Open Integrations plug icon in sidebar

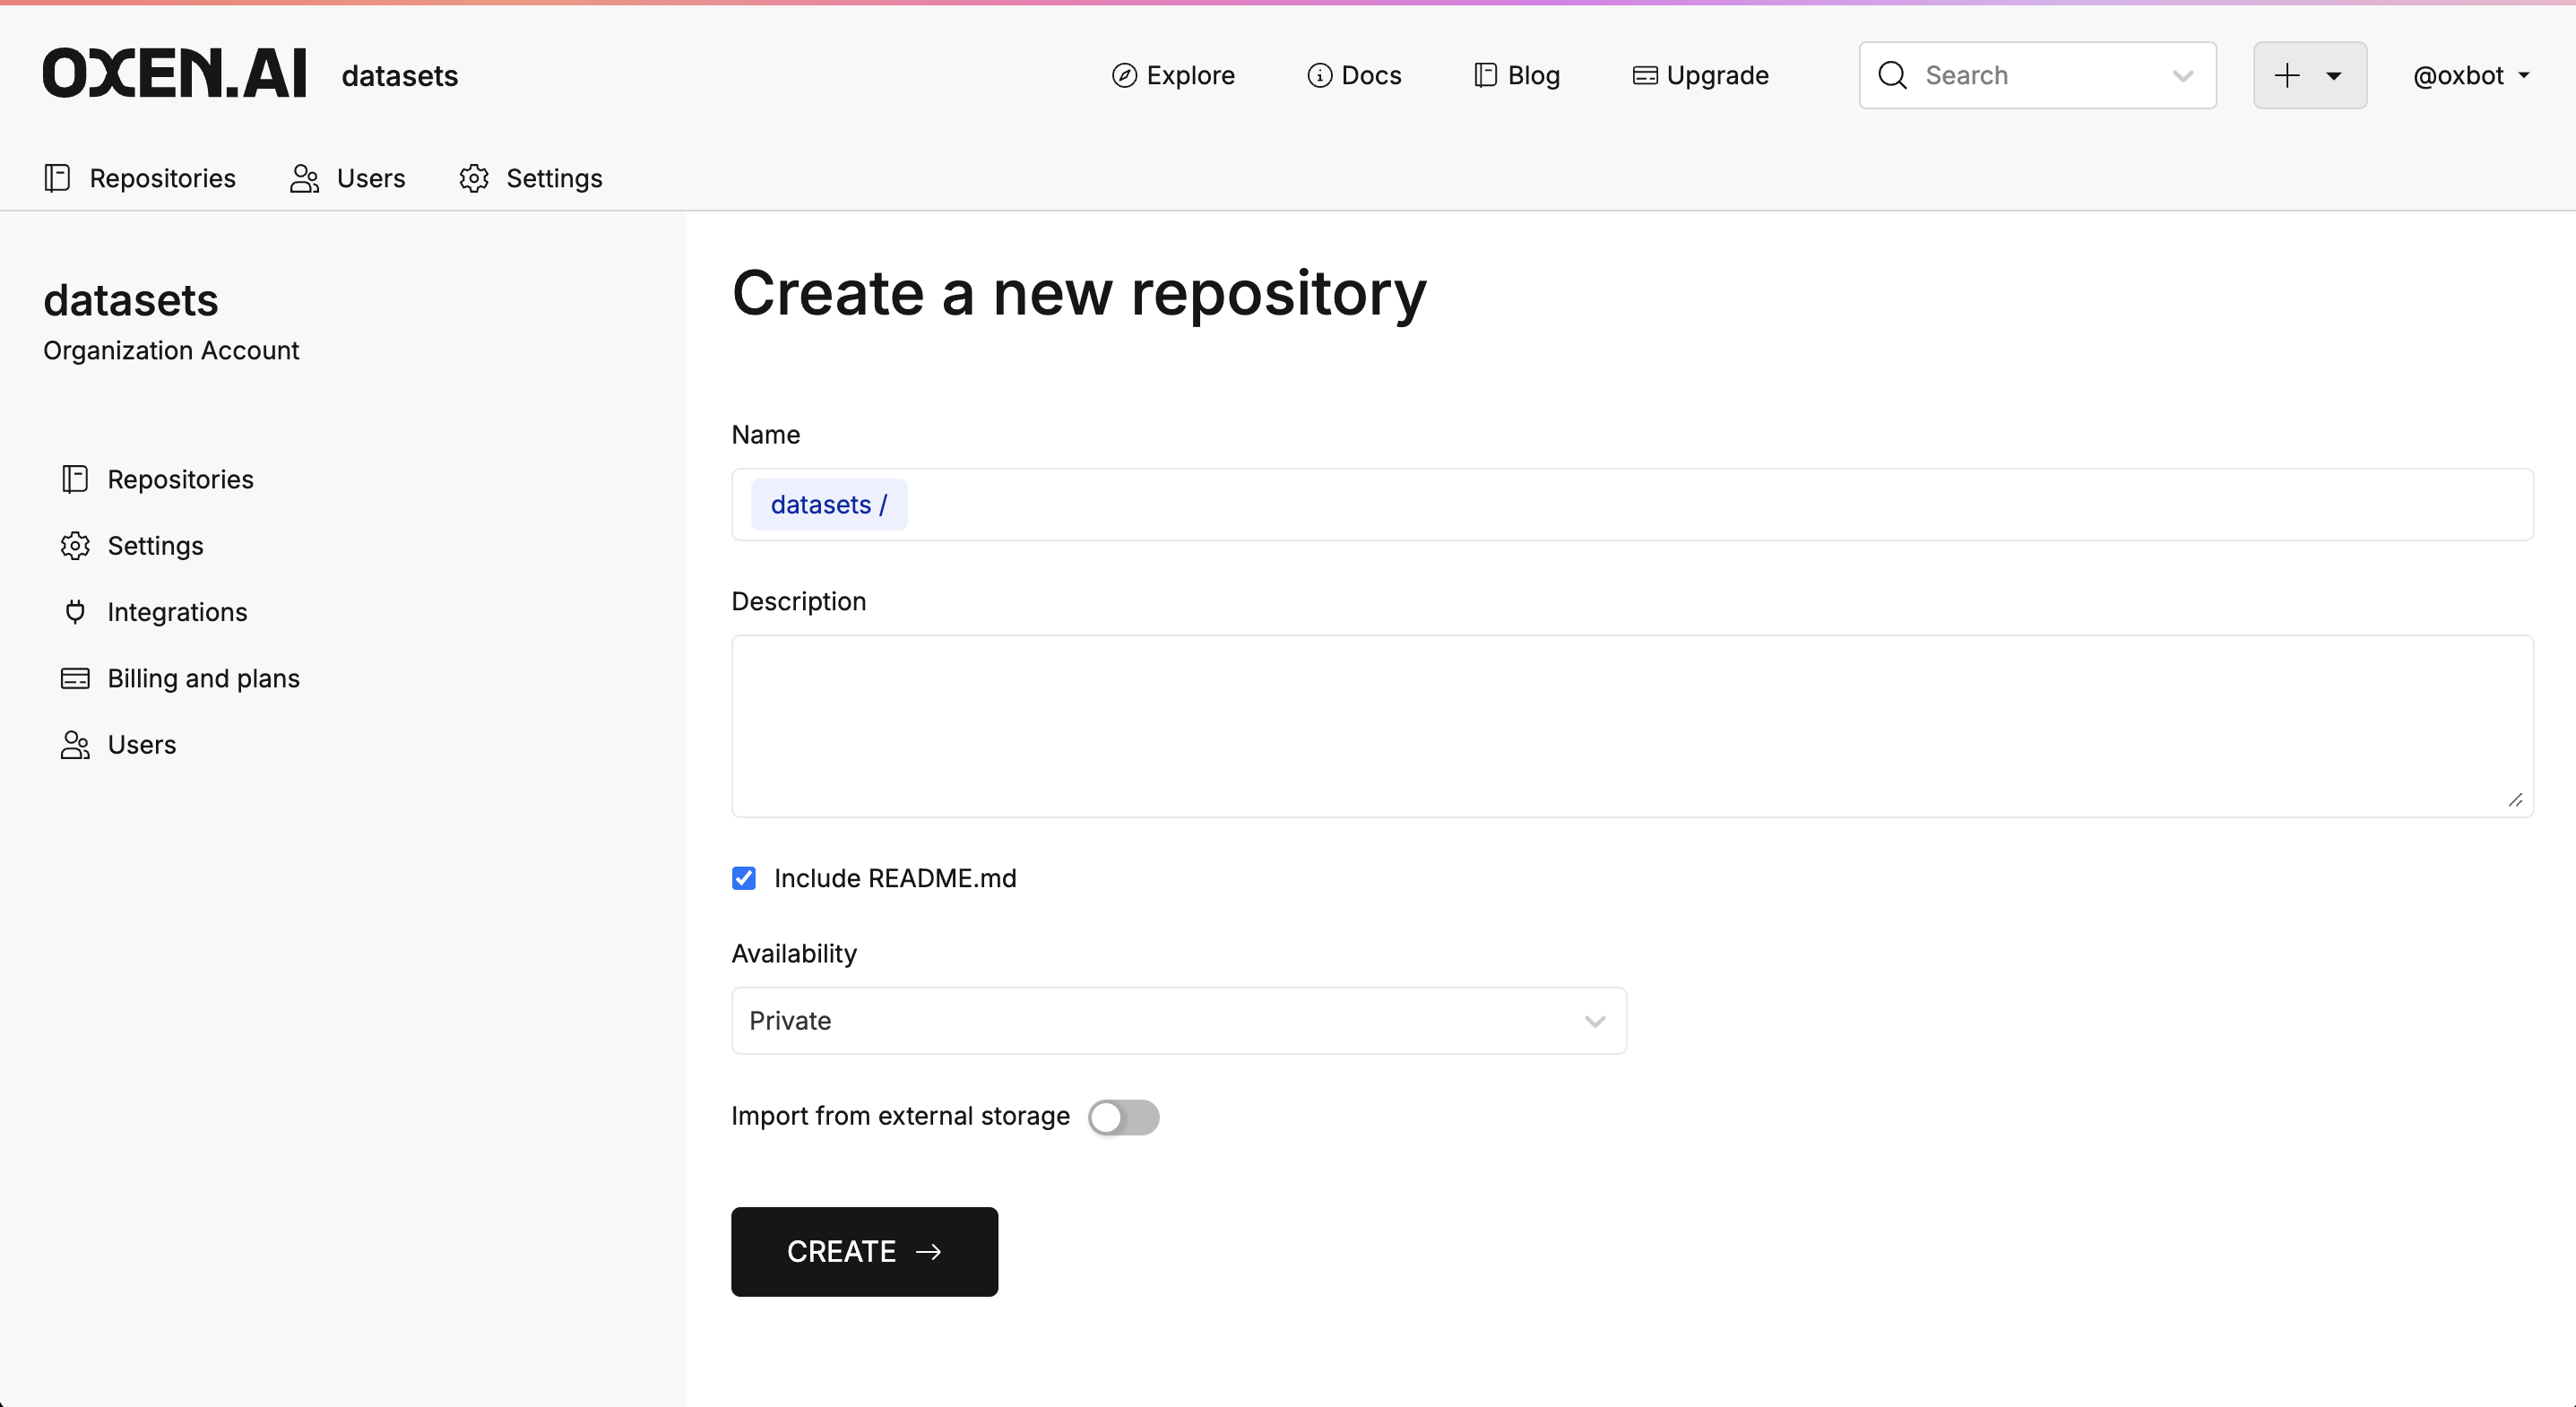75,612
